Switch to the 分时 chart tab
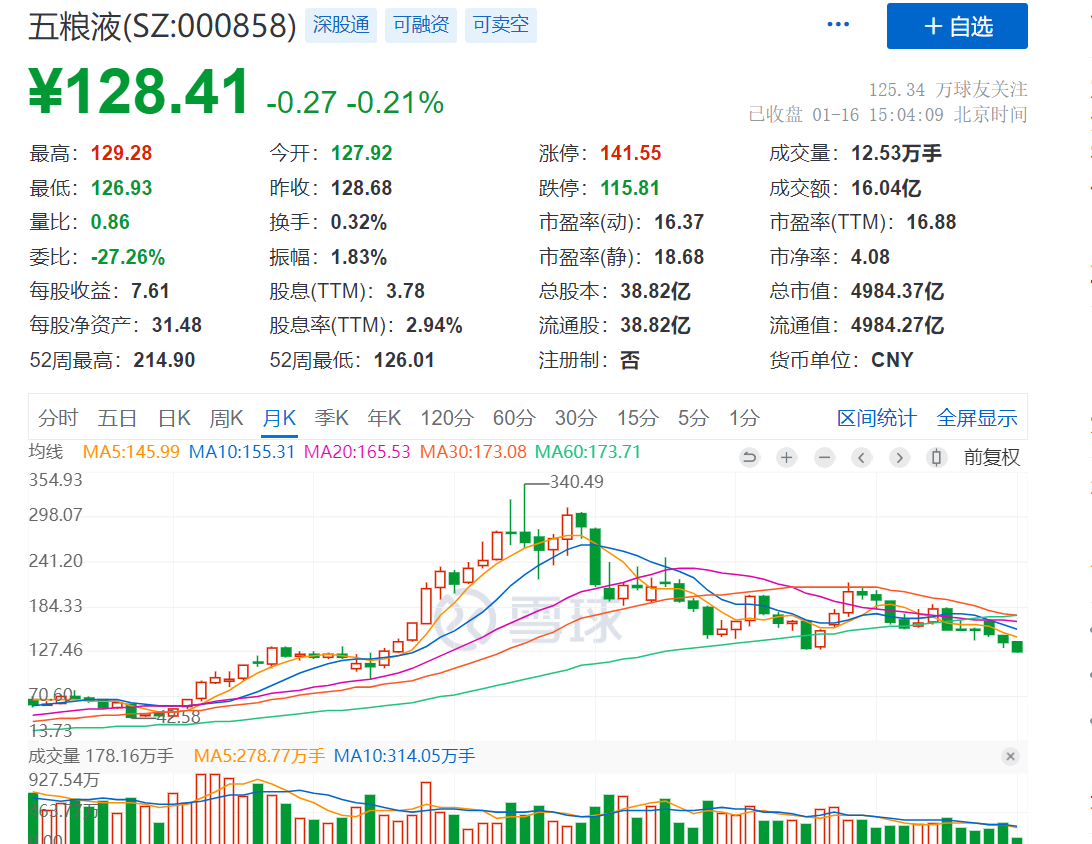1092x844 pixels. coord(58,418)
